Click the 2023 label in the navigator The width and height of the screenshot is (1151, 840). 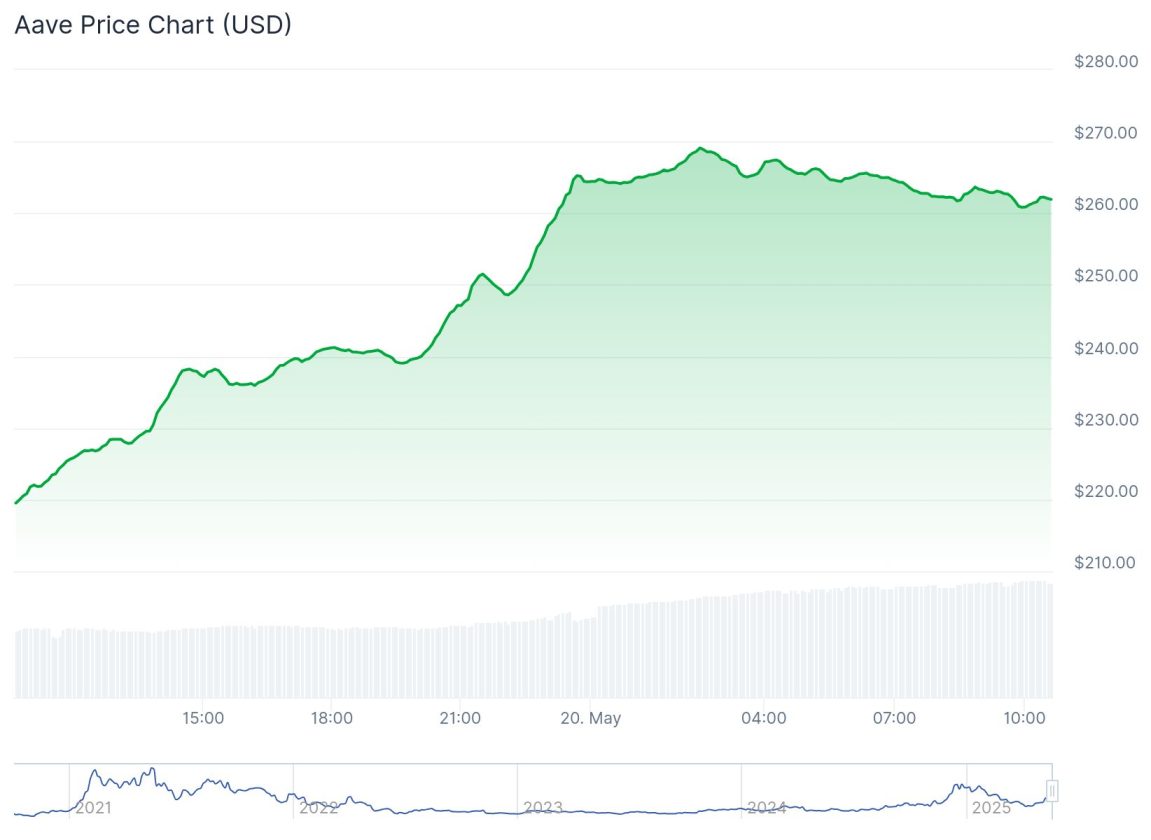coord(543,808)
